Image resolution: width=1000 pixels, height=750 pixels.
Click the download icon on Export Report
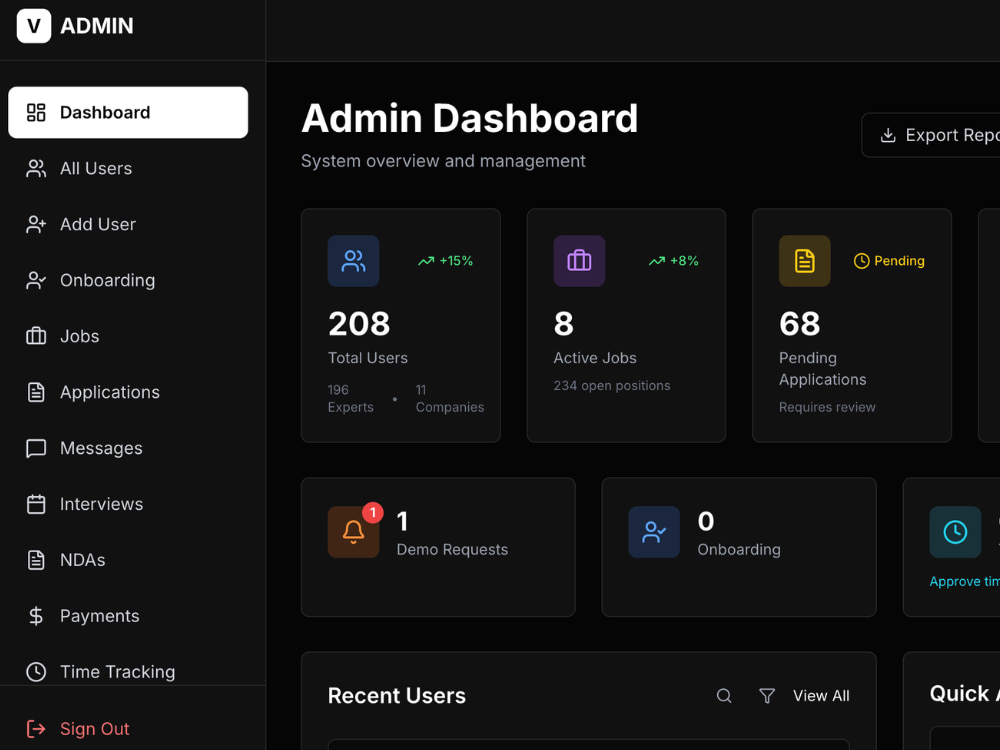pos(888,135)
